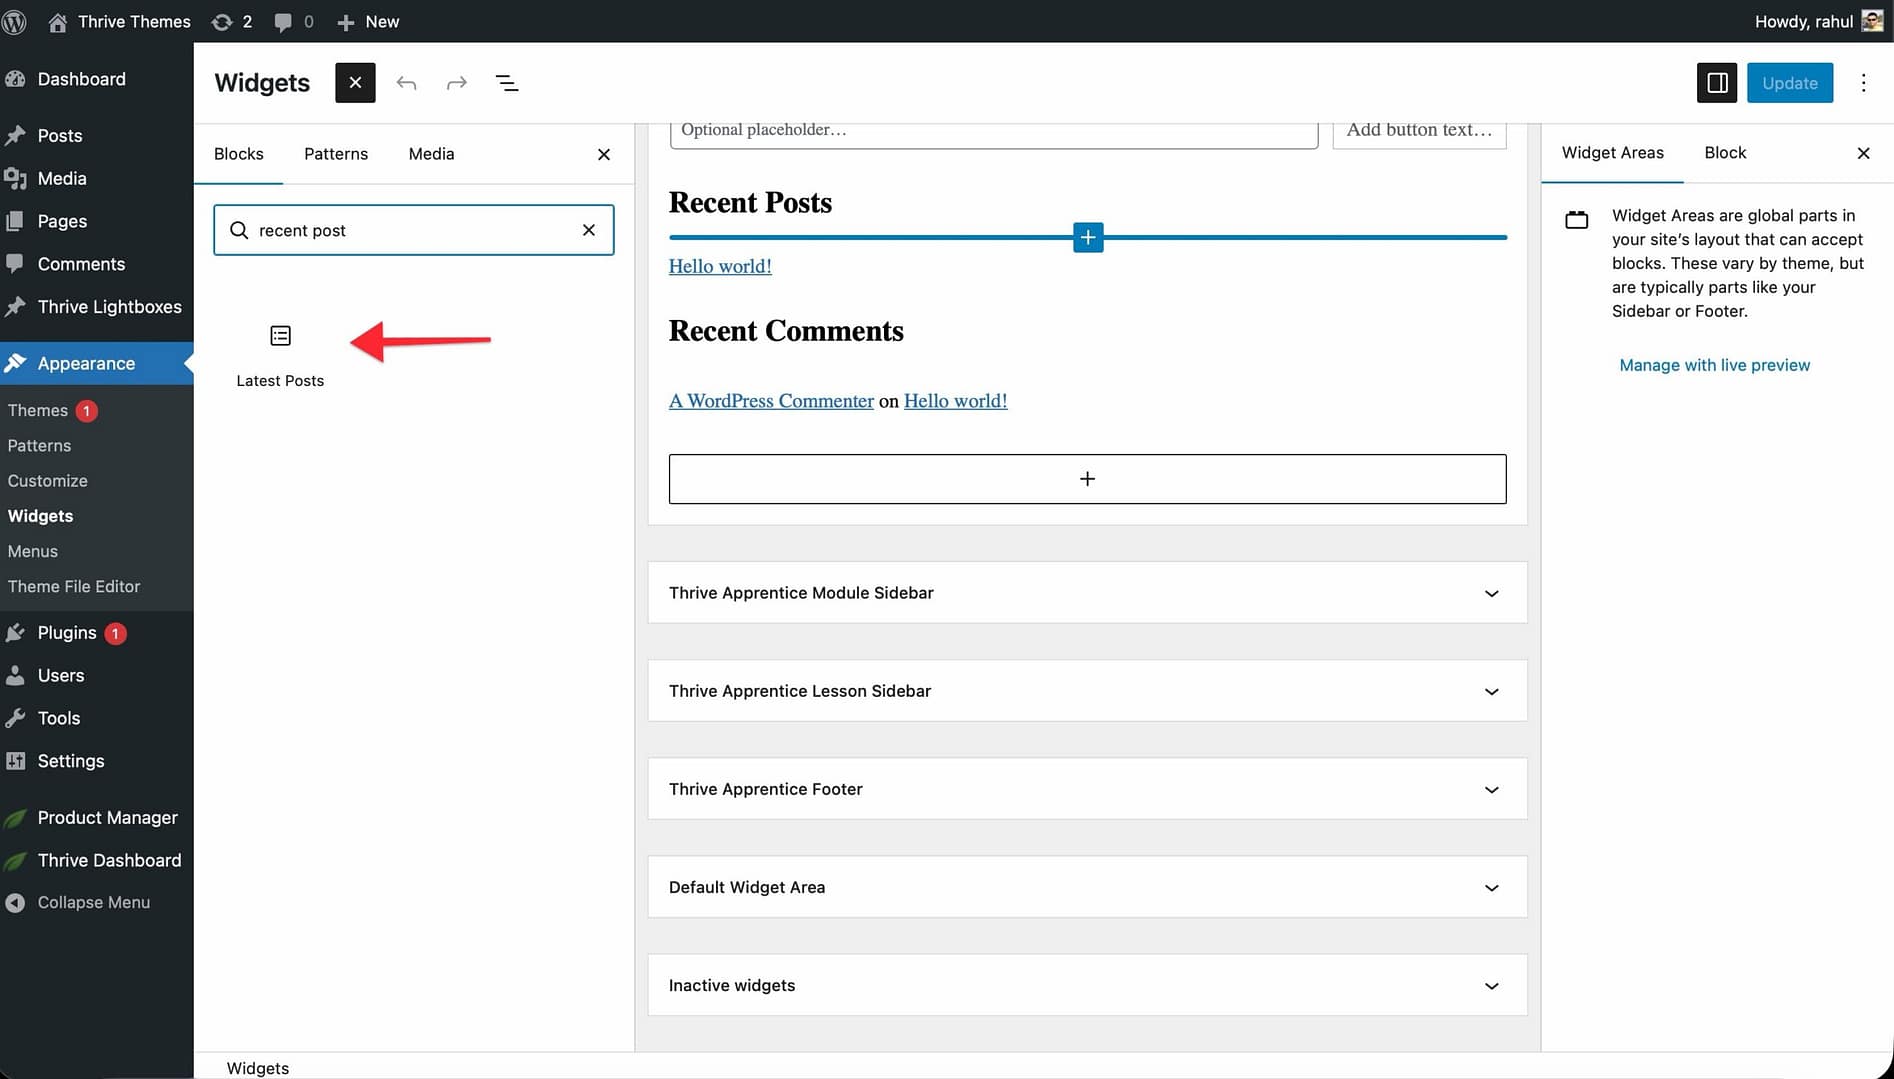This screenshot has height=1079, width=1894.
Task: Click the Undo arrow in toolbar
Action: (x=406, y=83)
